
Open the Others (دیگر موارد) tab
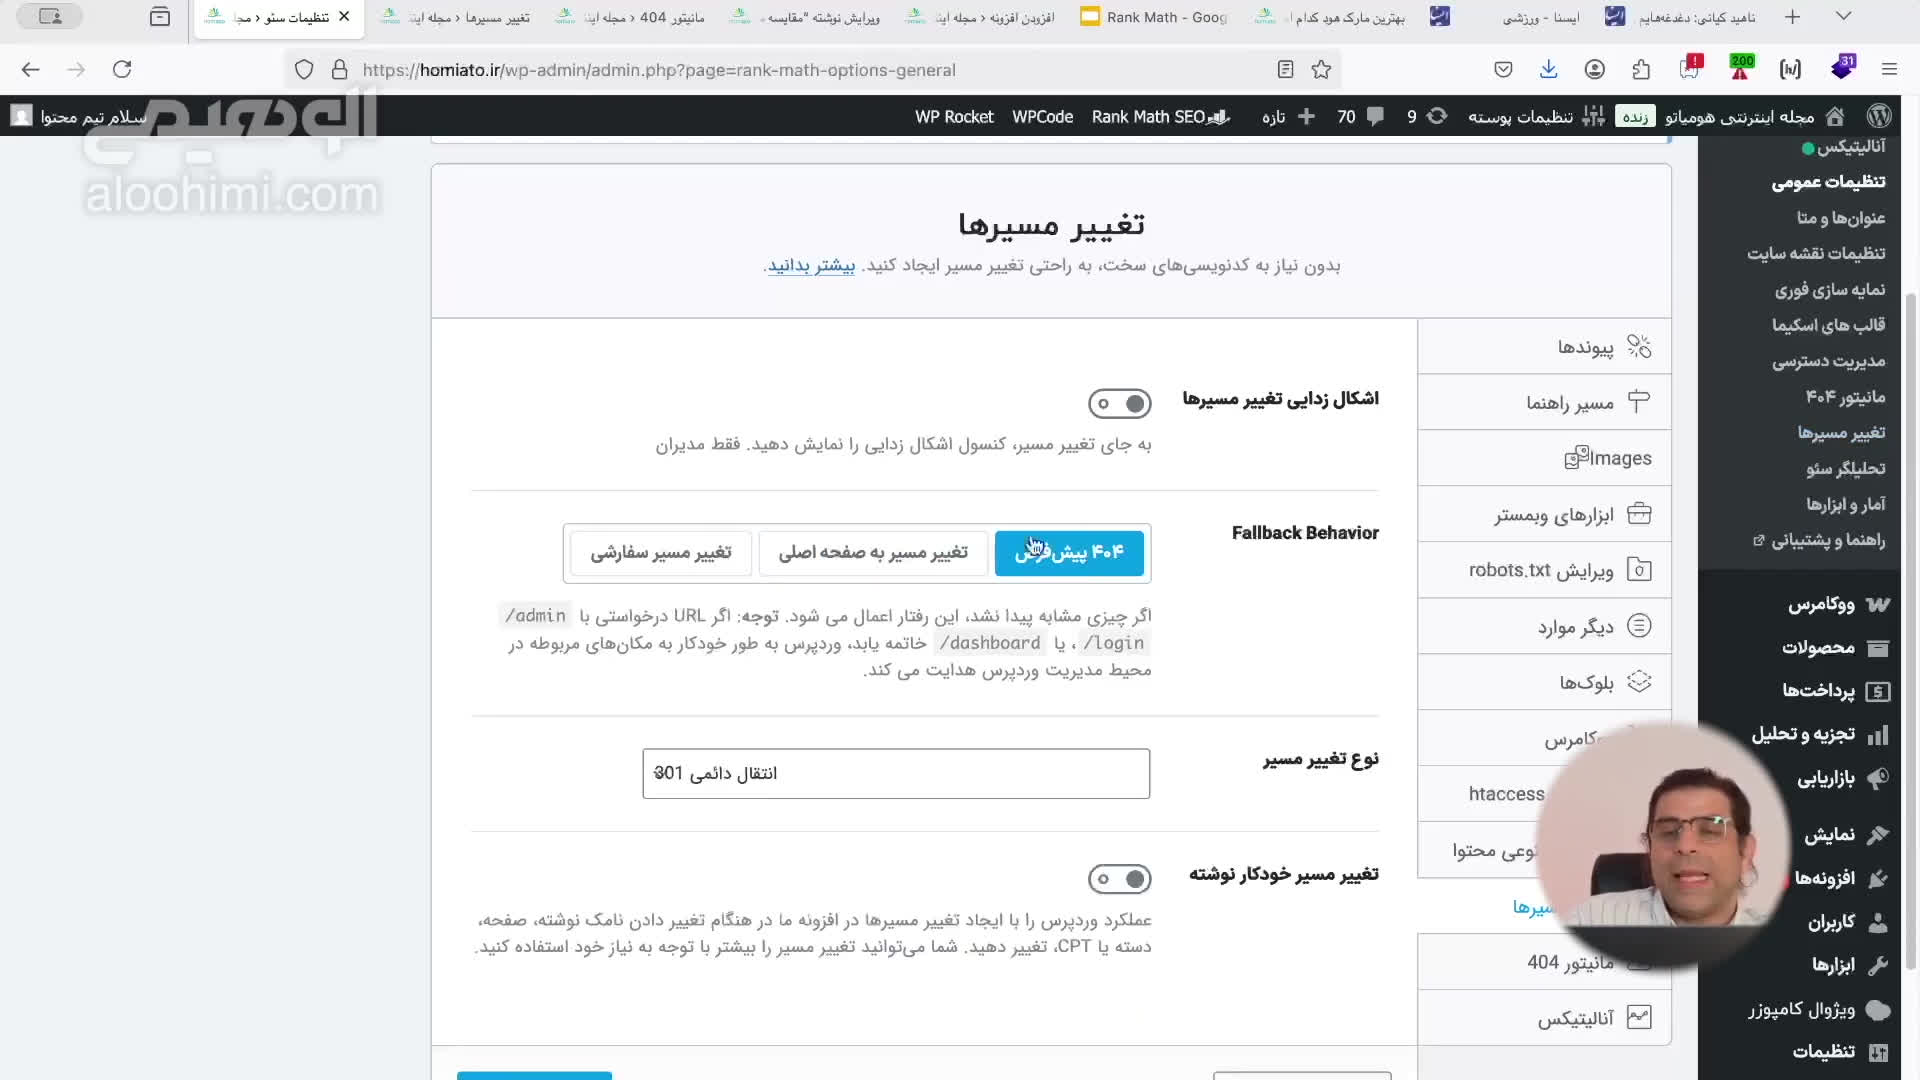(1544, 627)
